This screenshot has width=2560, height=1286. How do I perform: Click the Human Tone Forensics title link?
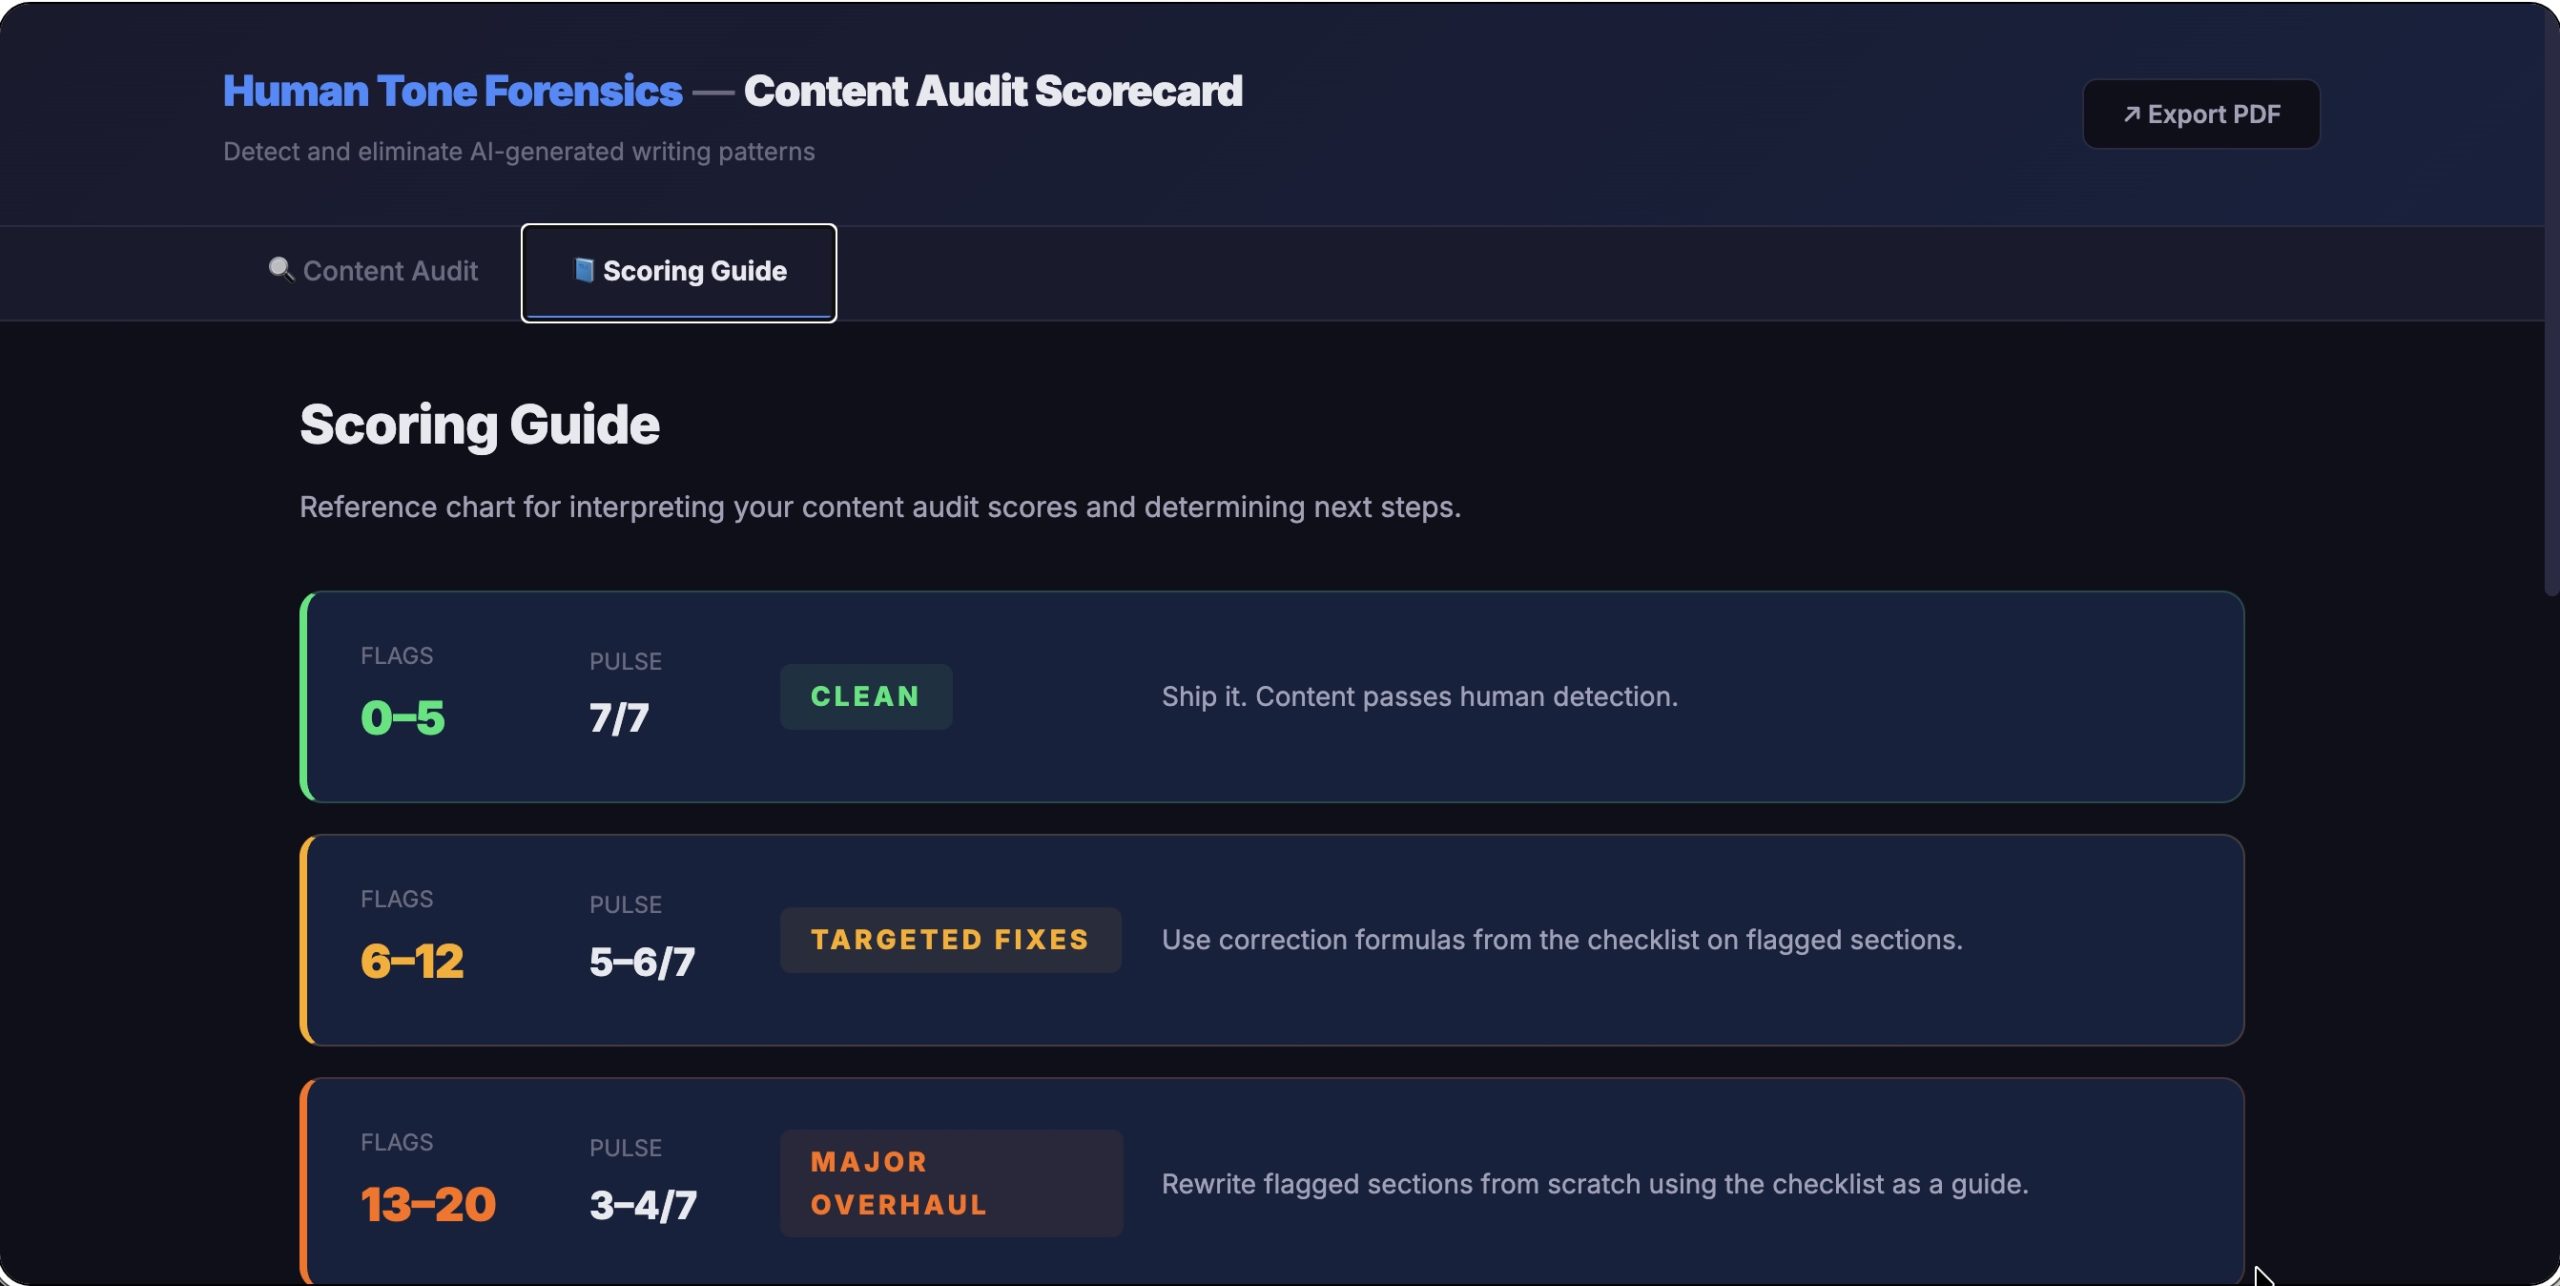[x=452, y=91]
